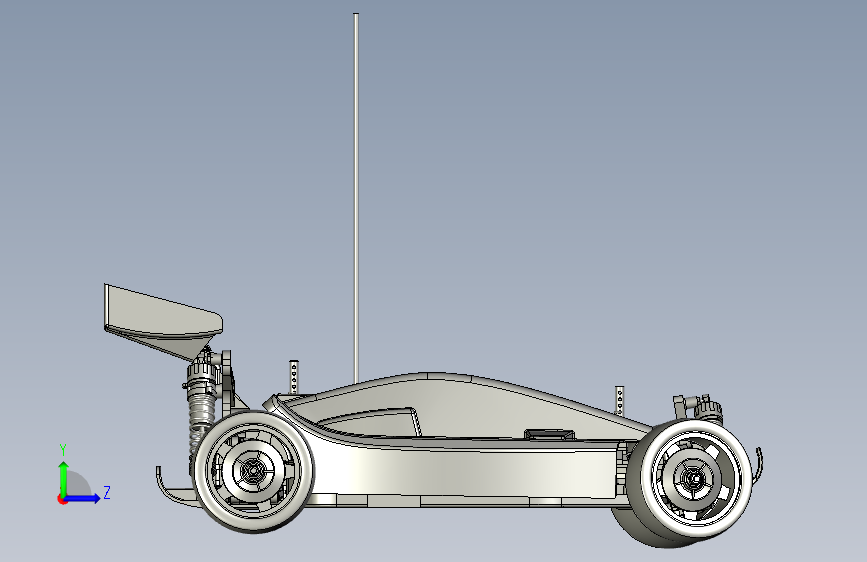The height and width of the screenshot is (562, 867).
Task: Click the blue Z axis of the triad
Action: (x=83, y=498)
